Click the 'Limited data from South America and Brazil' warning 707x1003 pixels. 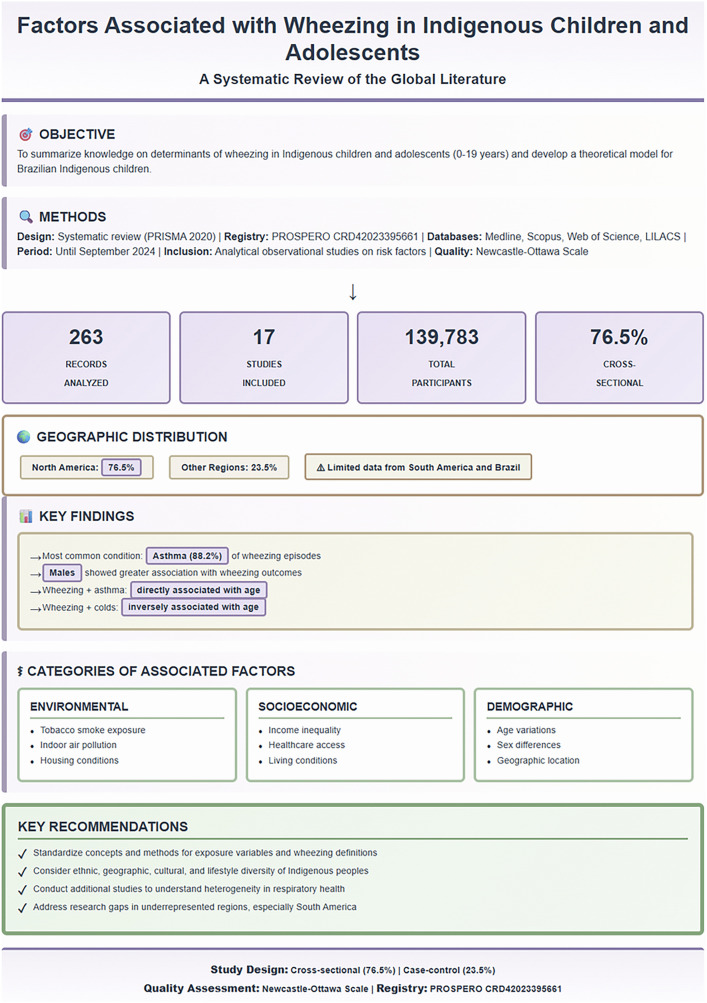(x=418, y=468)
